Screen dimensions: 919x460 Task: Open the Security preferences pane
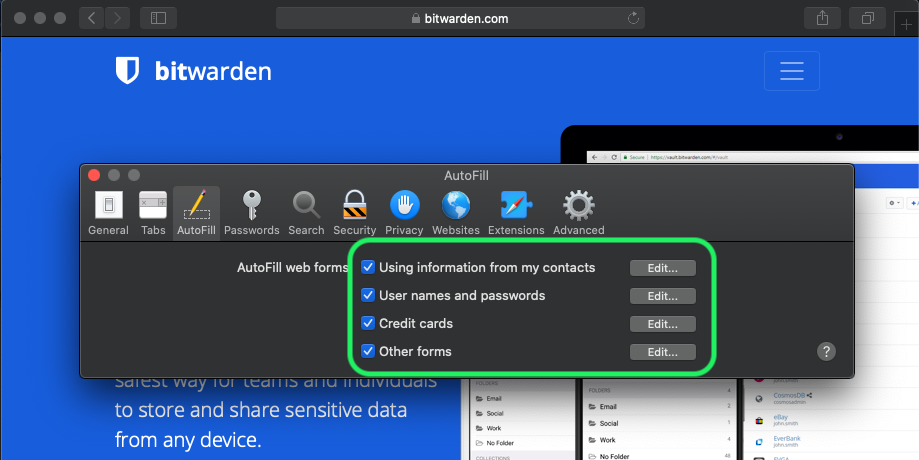click(355, 212)
